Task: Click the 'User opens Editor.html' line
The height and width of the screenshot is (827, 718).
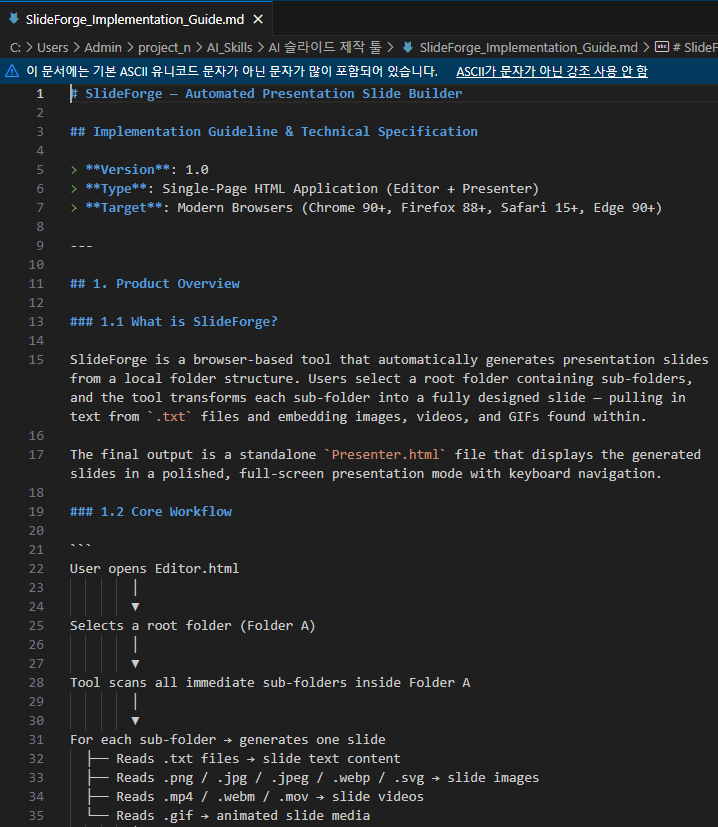Action: tap(155, 568)
